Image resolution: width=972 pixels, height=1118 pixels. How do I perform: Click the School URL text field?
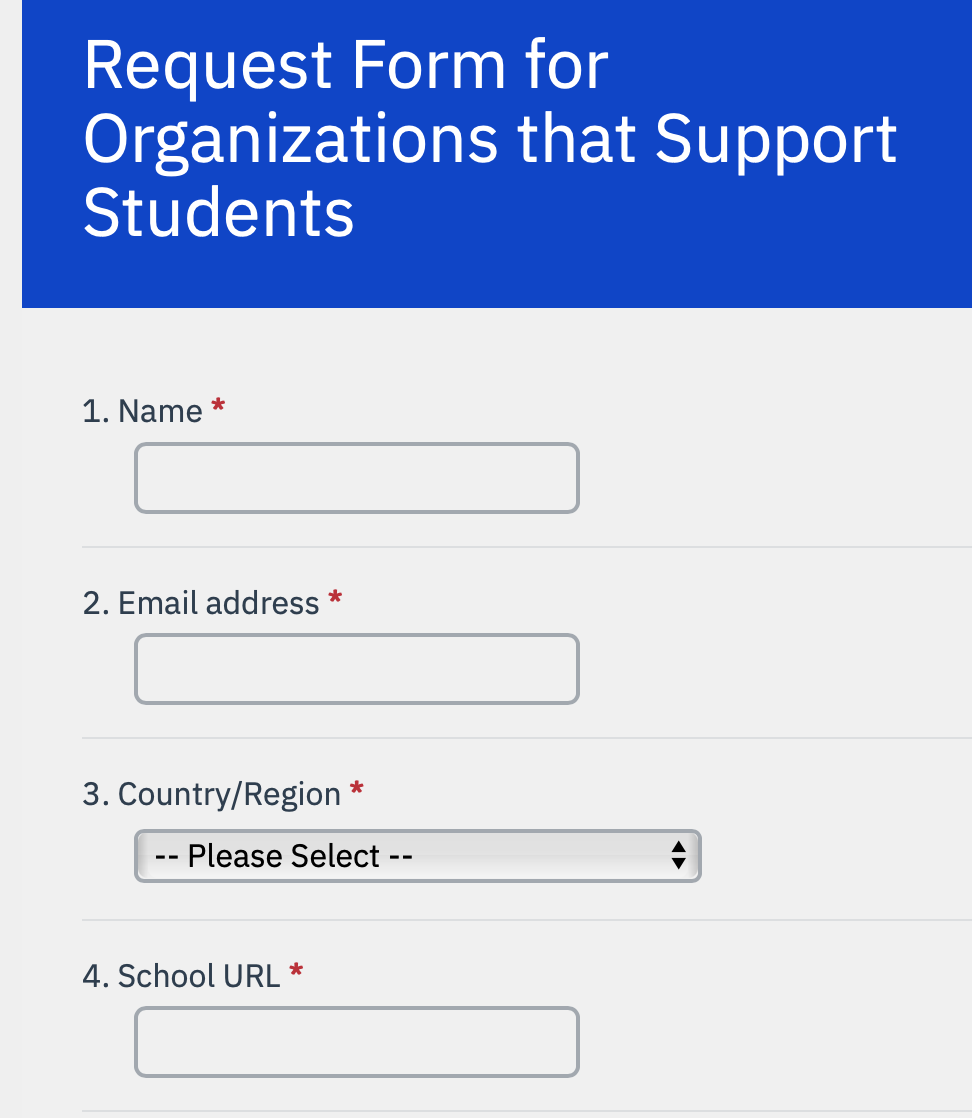[x=357, y=1042]
